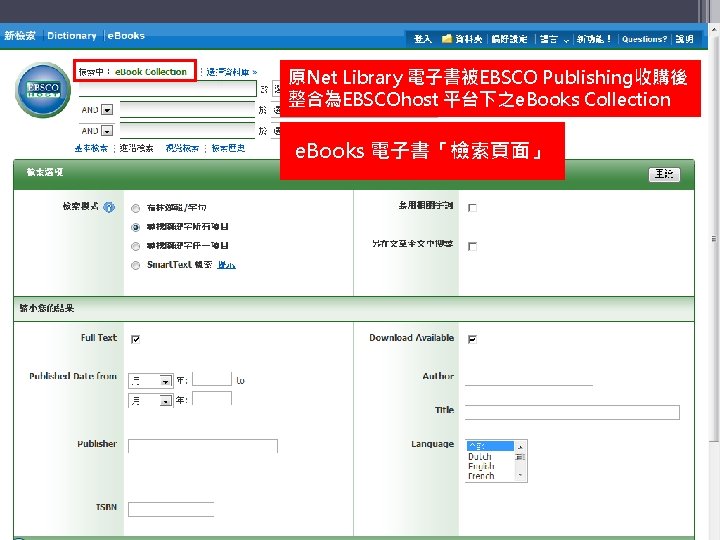Viewport: 720px width, 540px height.
Task: Open the eBooks menu item
Action: pos(126,35)
